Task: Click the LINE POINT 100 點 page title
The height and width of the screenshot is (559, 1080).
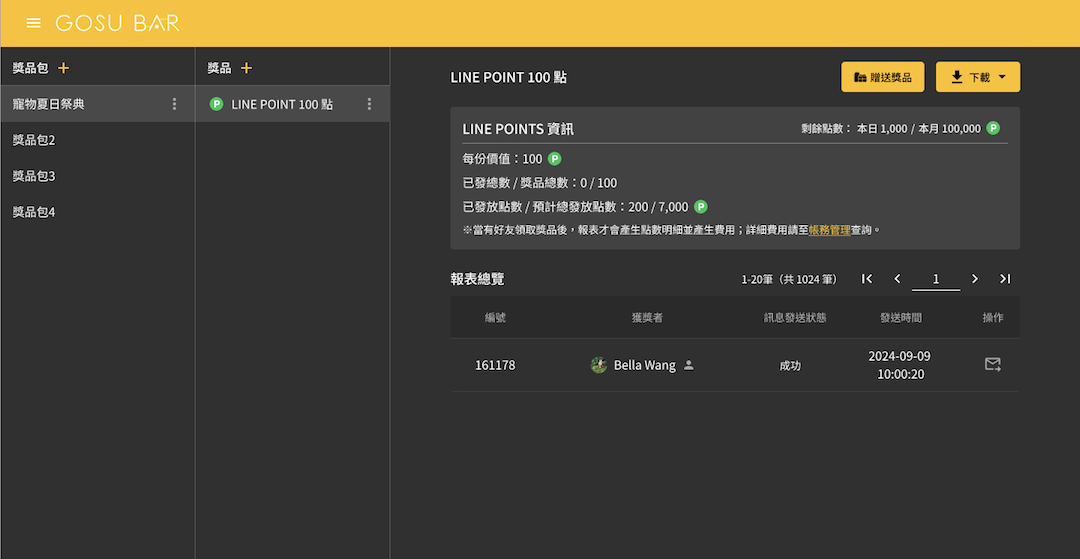Action: coord(508,77)
